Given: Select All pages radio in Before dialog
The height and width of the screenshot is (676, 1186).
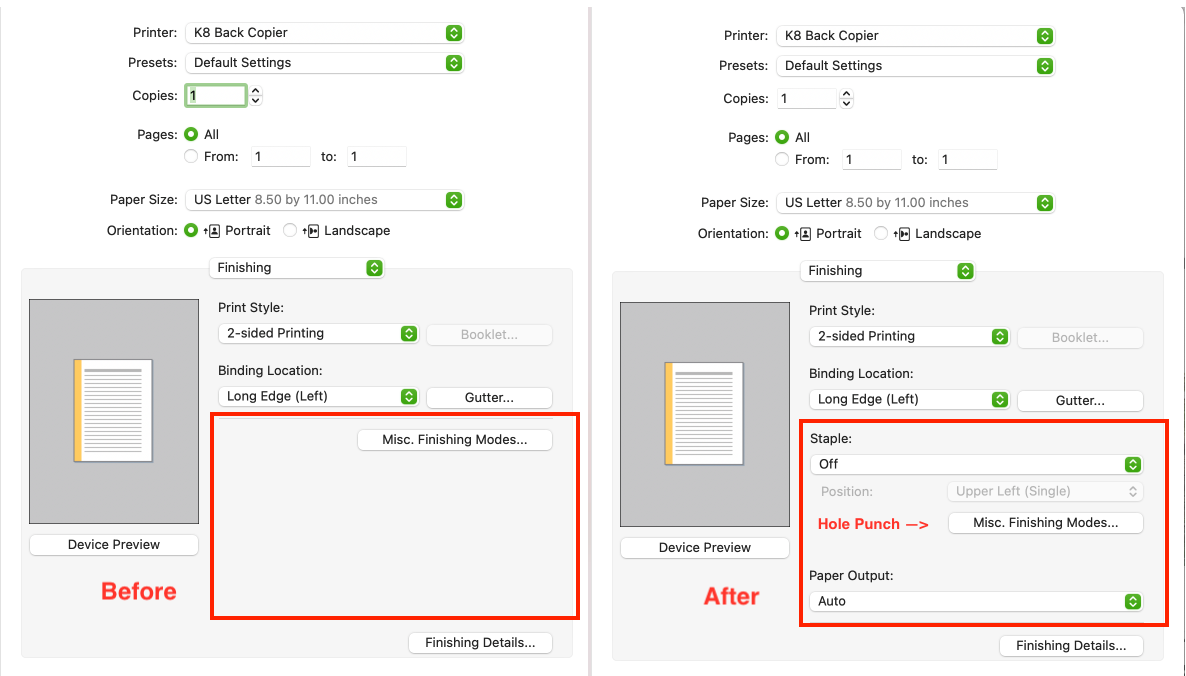Looking at the screenshot, I should tap(191, 134).
